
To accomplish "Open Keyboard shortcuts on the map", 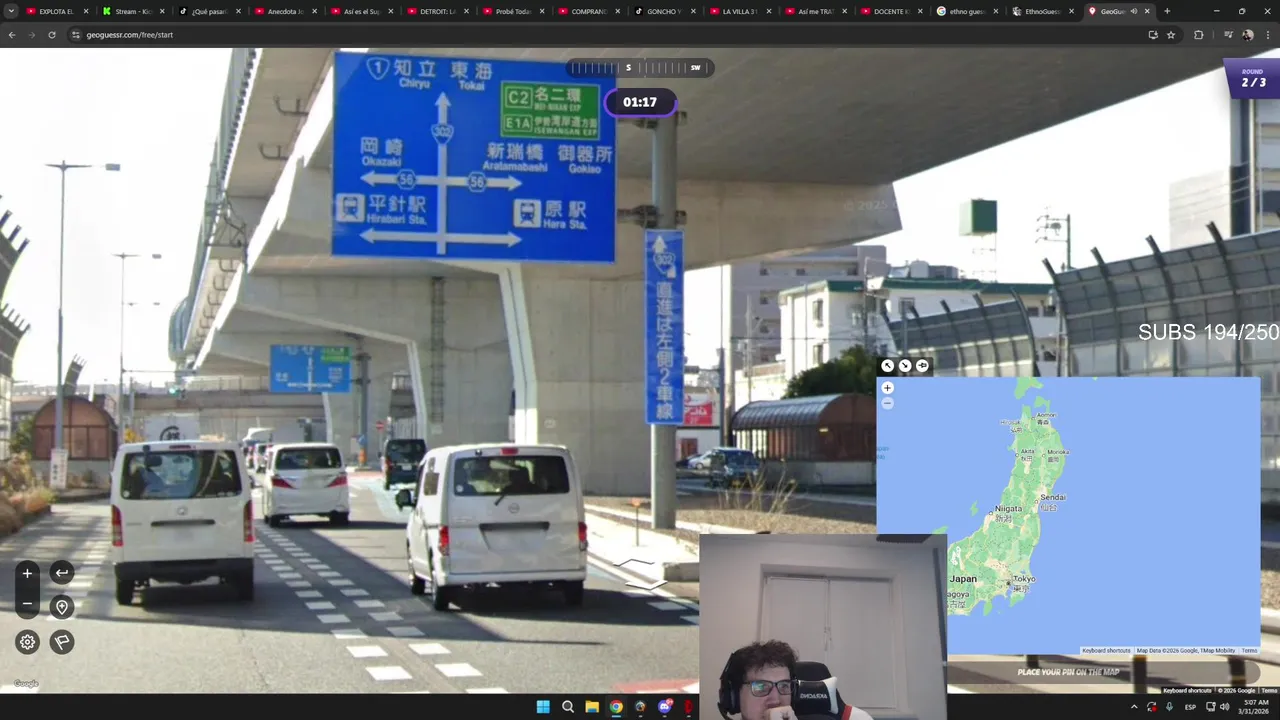I will click(x=1105, y=651).
